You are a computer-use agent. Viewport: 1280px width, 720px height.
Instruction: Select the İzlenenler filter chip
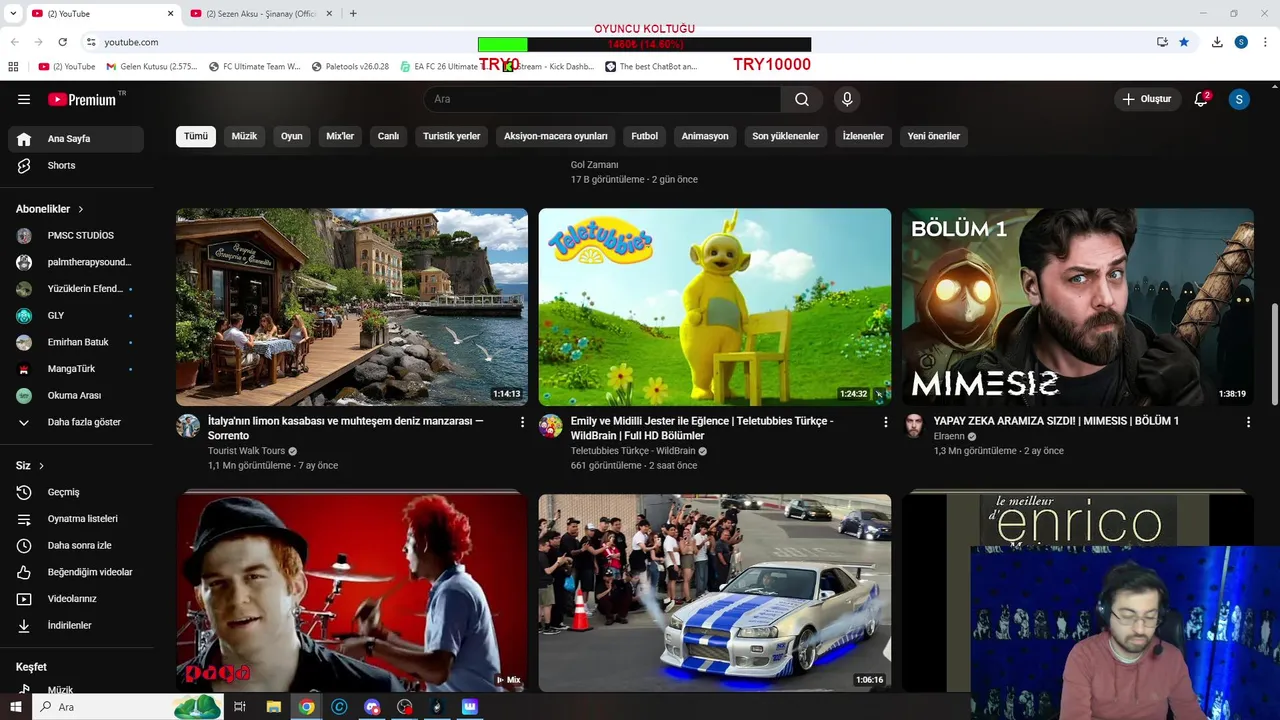point(863,136)
